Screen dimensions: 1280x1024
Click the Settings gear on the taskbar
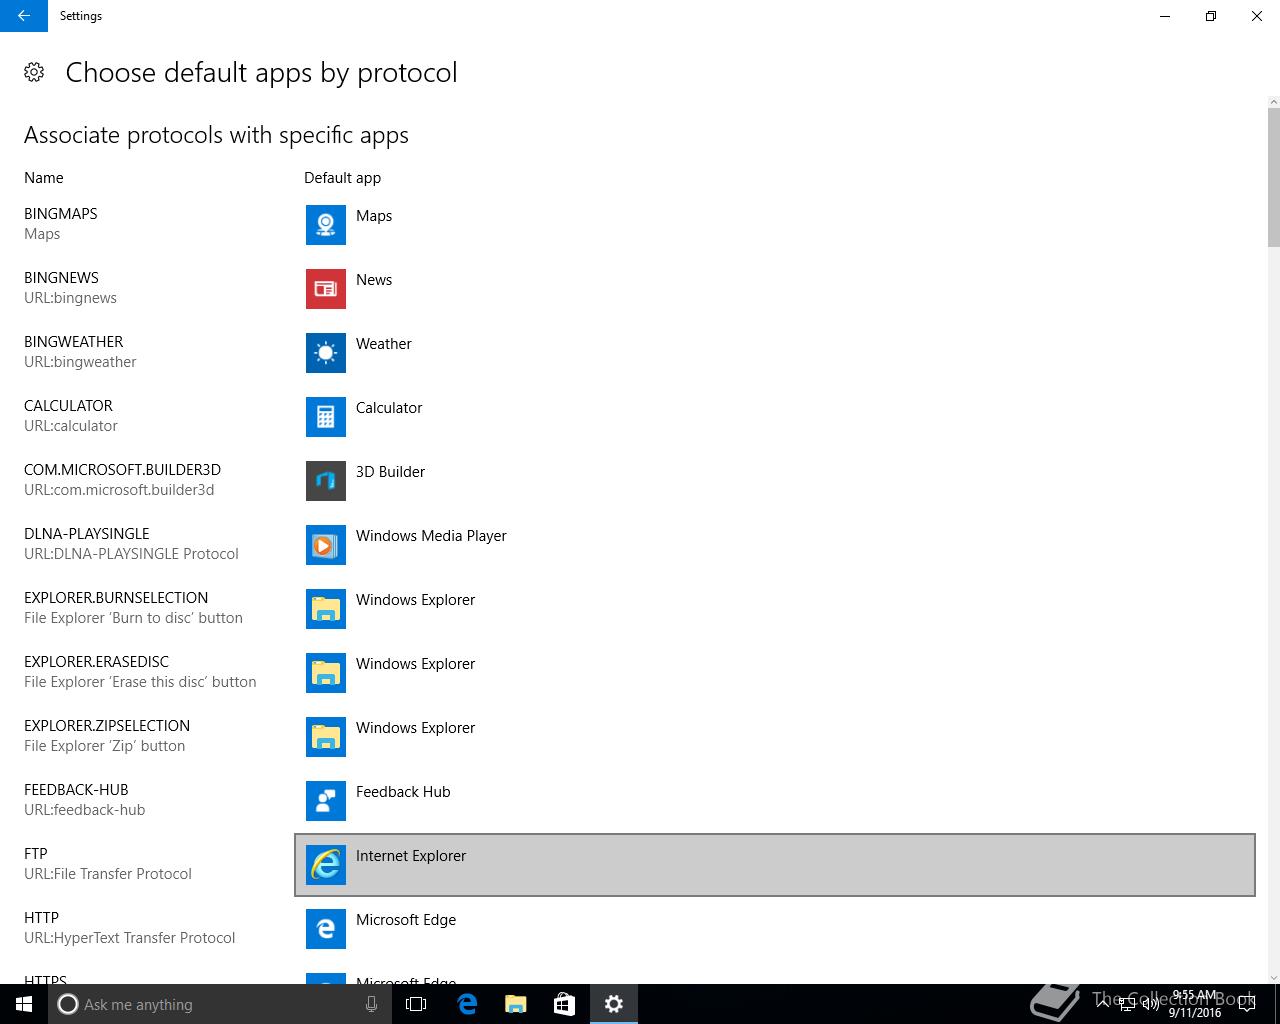[614, 1004]
